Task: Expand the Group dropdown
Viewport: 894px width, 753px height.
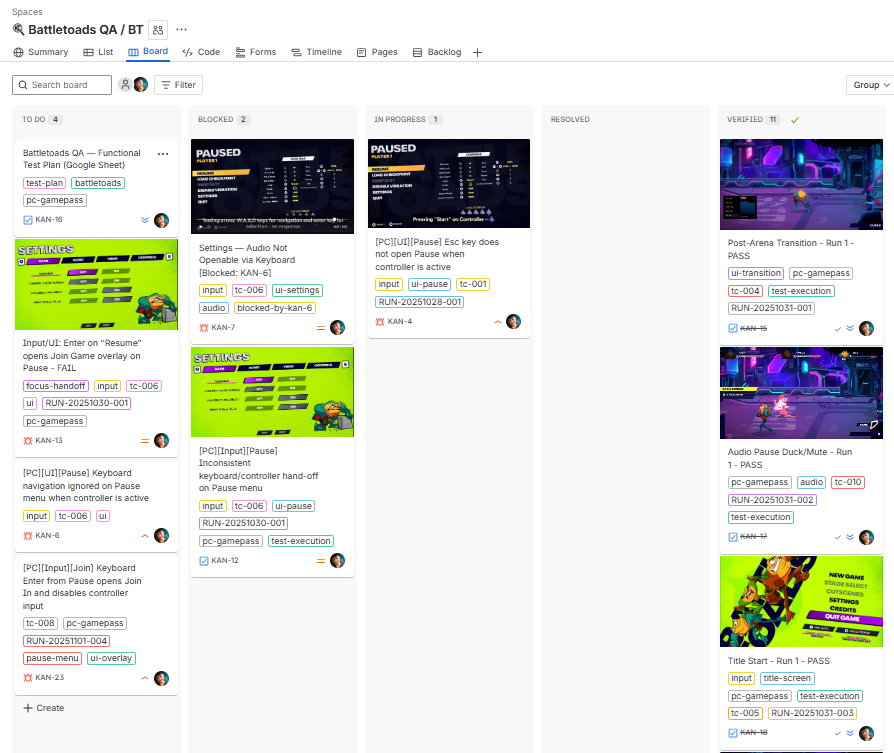Action: [869, 85]
